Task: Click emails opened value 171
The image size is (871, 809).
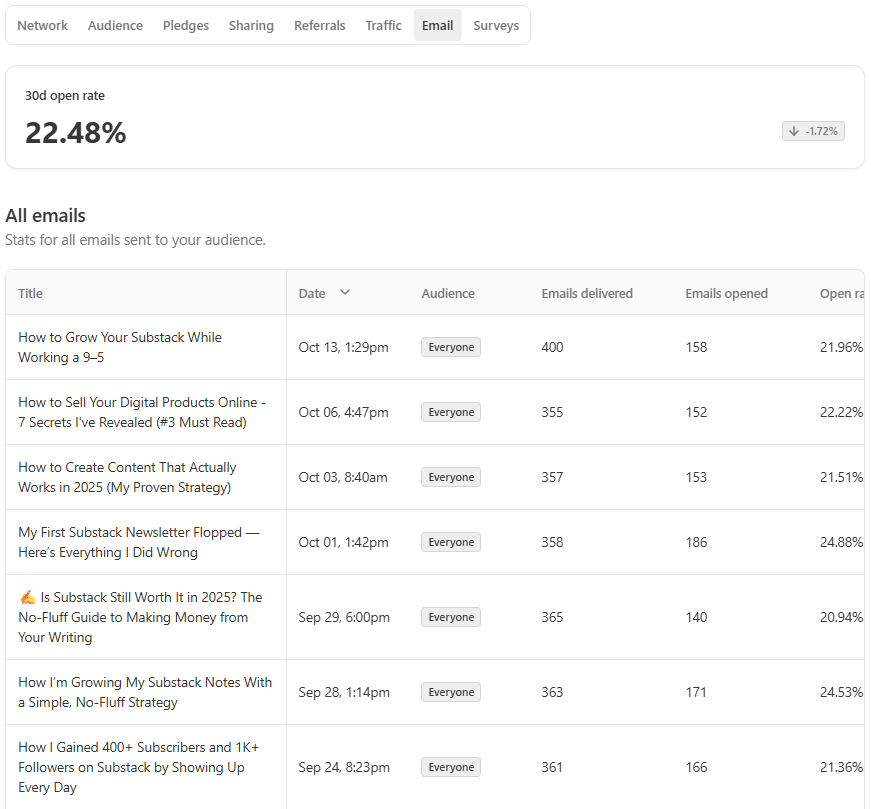Action: [696, 692]
